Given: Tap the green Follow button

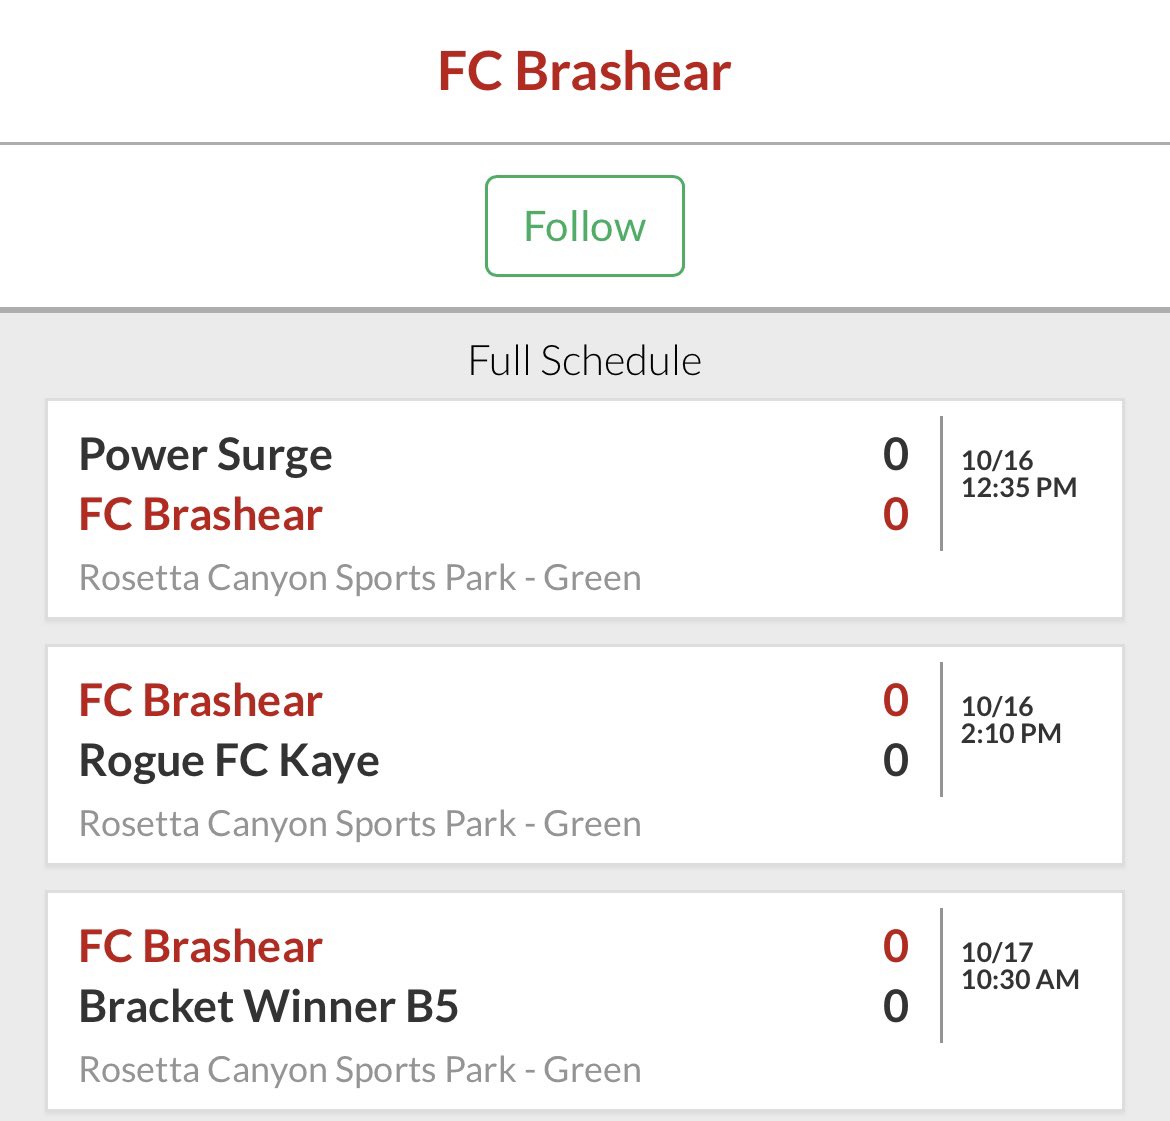Looking at the screenshot, I should click(584, 226).
